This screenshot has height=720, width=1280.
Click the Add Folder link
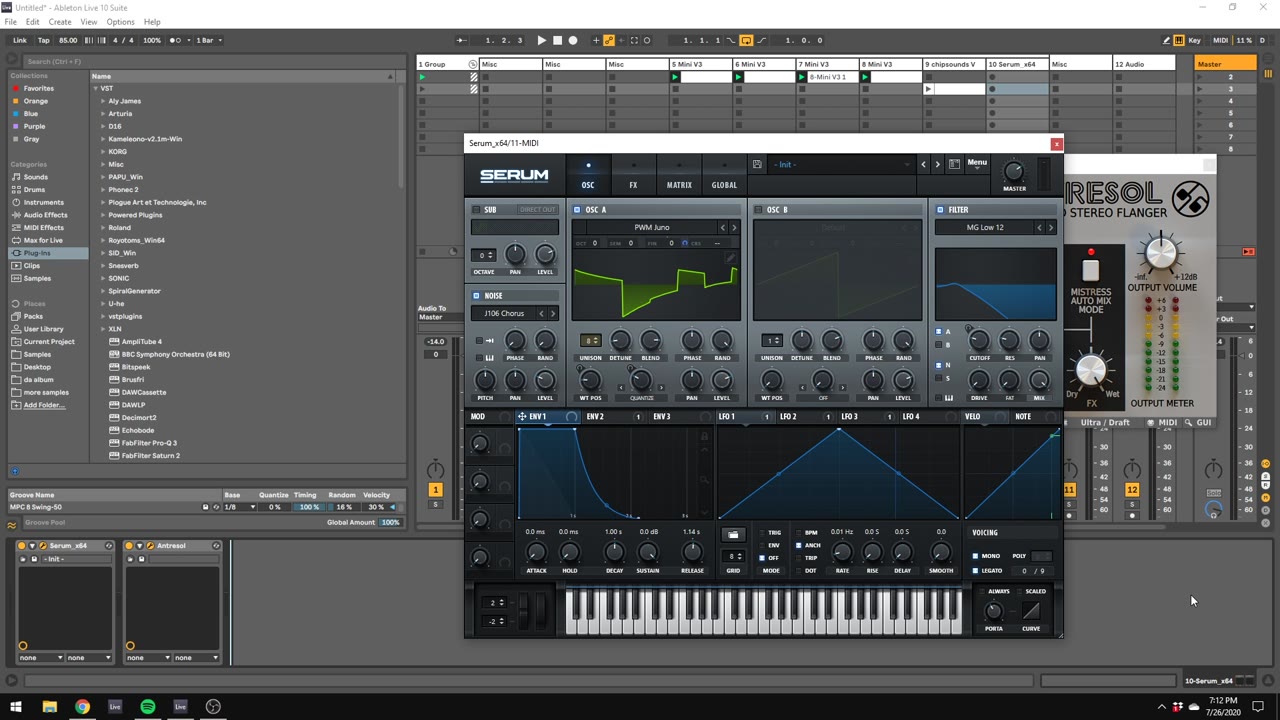(x=44, y=405)
